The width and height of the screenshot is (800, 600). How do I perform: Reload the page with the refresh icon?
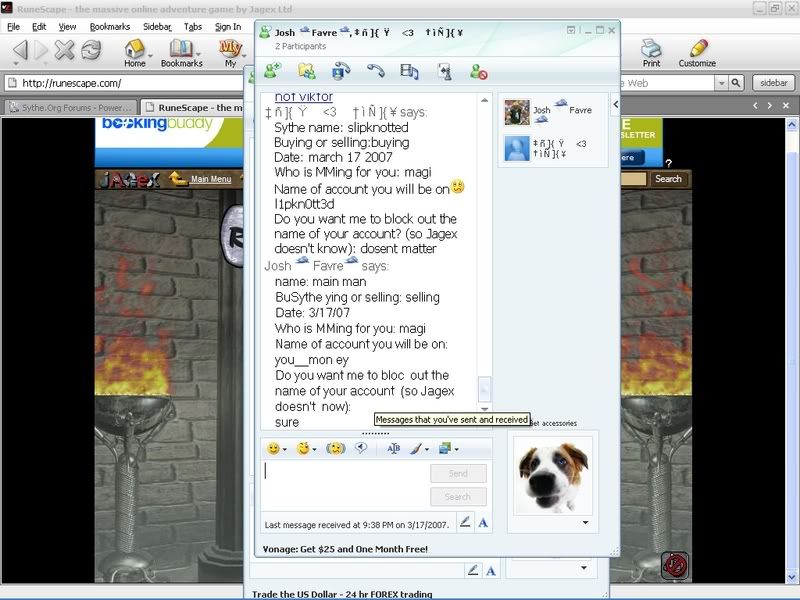pyautogui.click(x=91, y=50)
